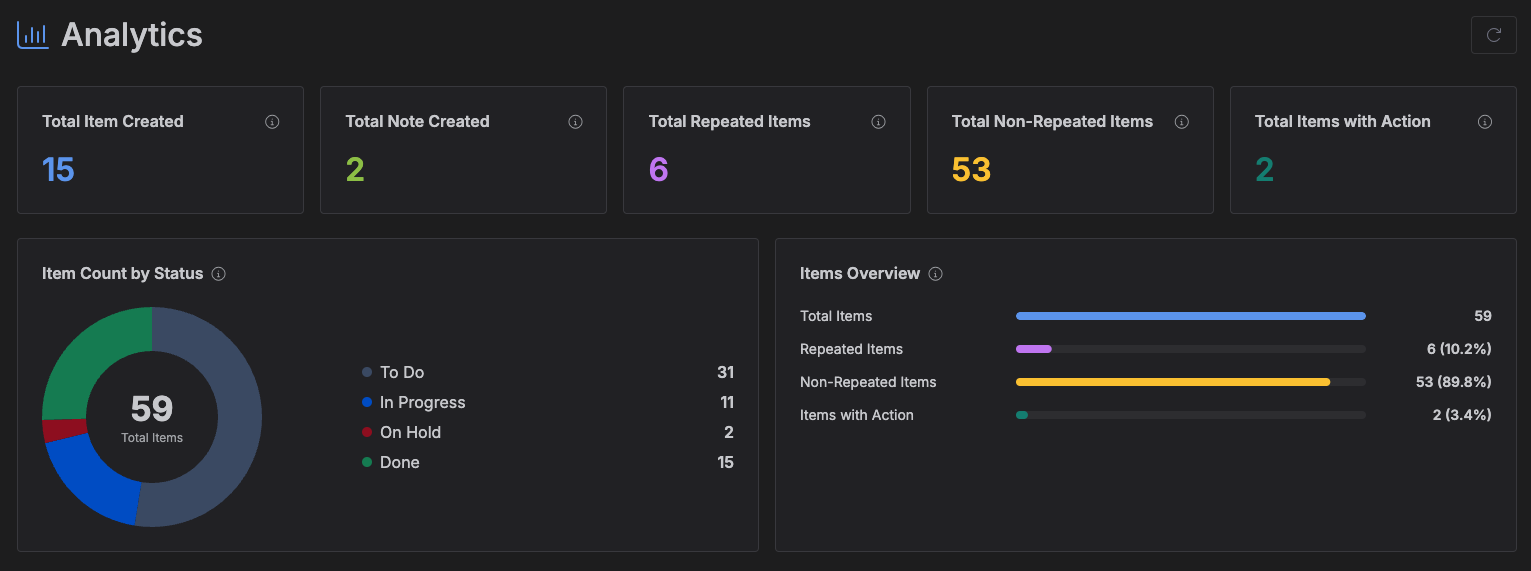1531x571 pixels.
Task: Click the teal value in Items with Action card
Action: pyautogui.click(x=1264, y=169)
